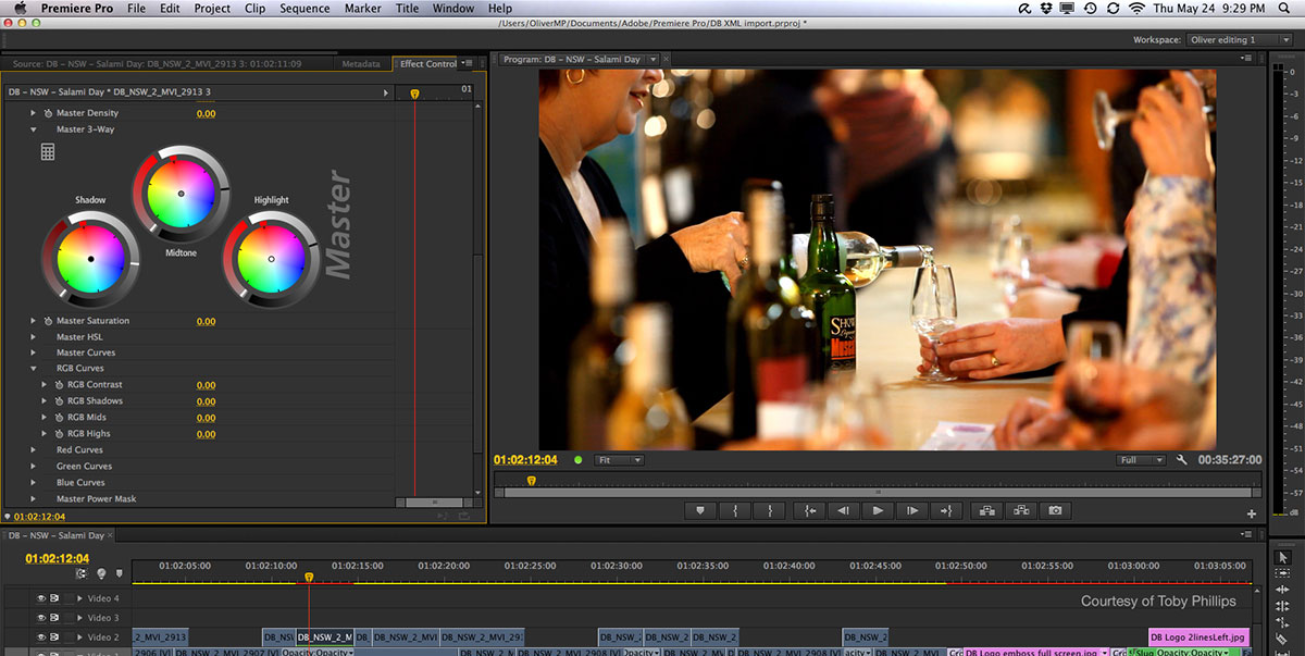Toggle the RGB Mids stopwatch
This screenshot has height=656, width=1305.
pos(59,417)
